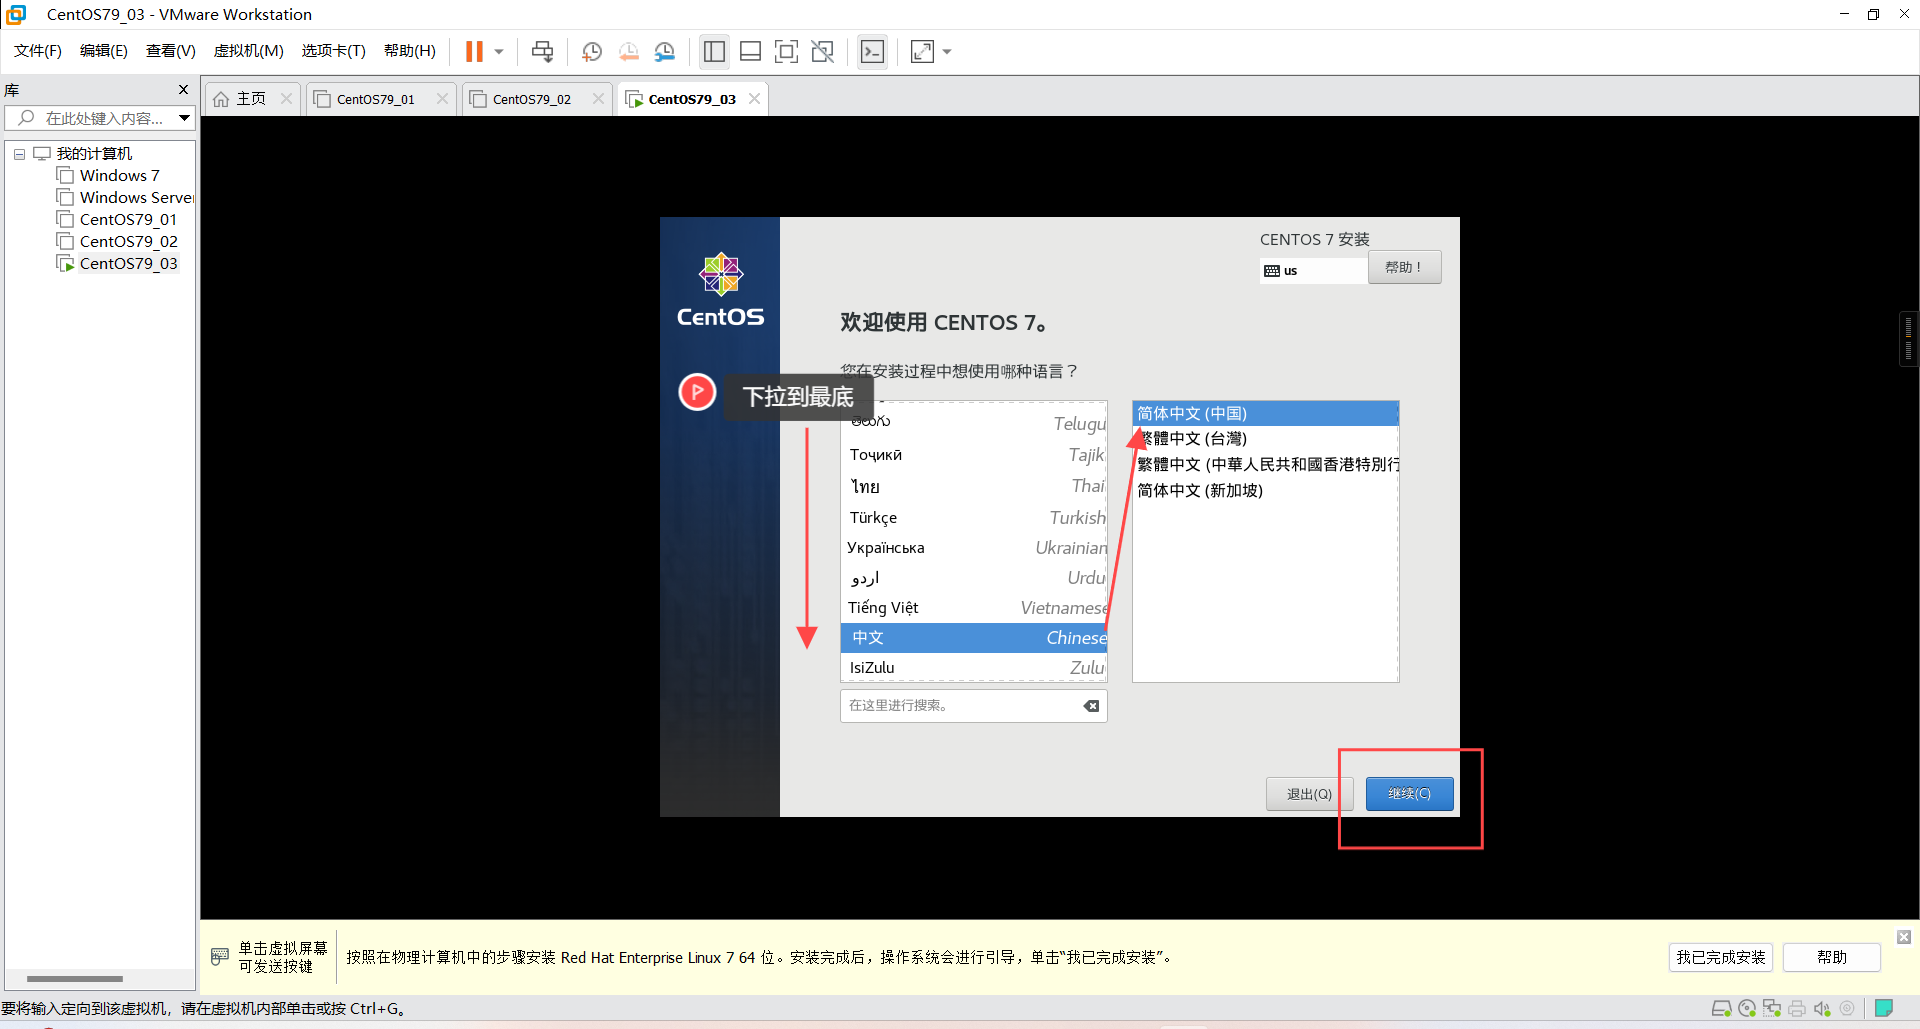
Task: Select 简体中文 (中国) locale
Action: coord(1265,414)
